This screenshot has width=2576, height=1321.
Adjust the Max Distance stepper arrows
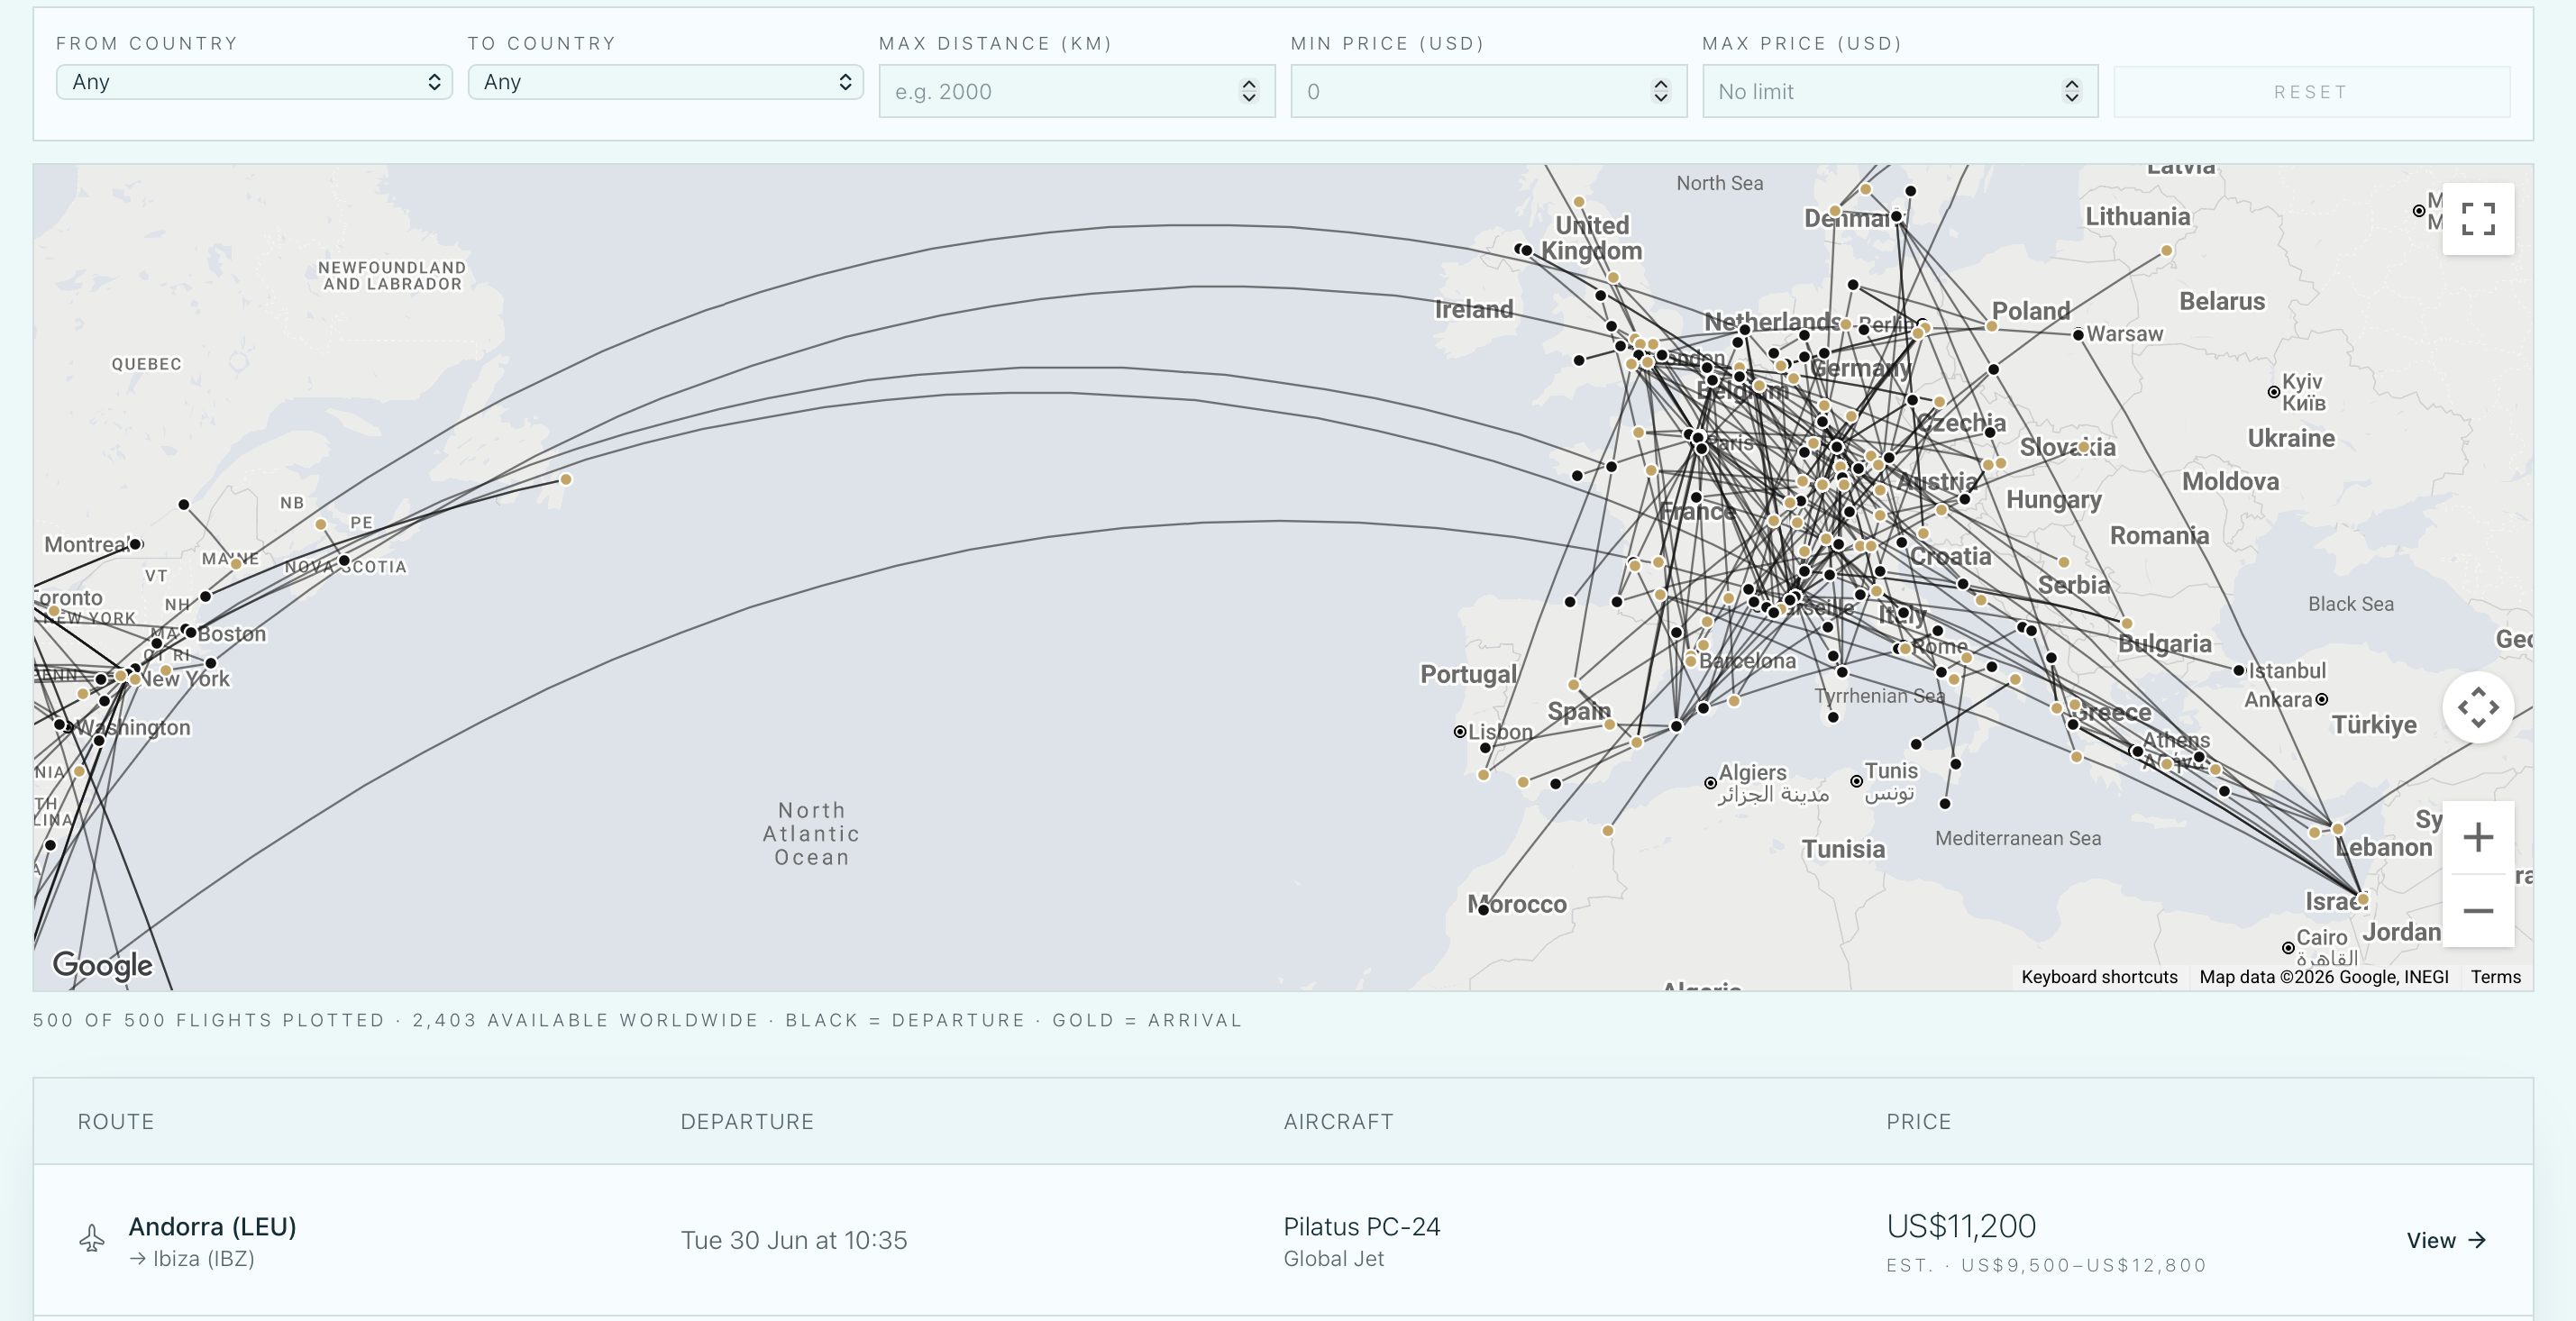click(1248, 91)
